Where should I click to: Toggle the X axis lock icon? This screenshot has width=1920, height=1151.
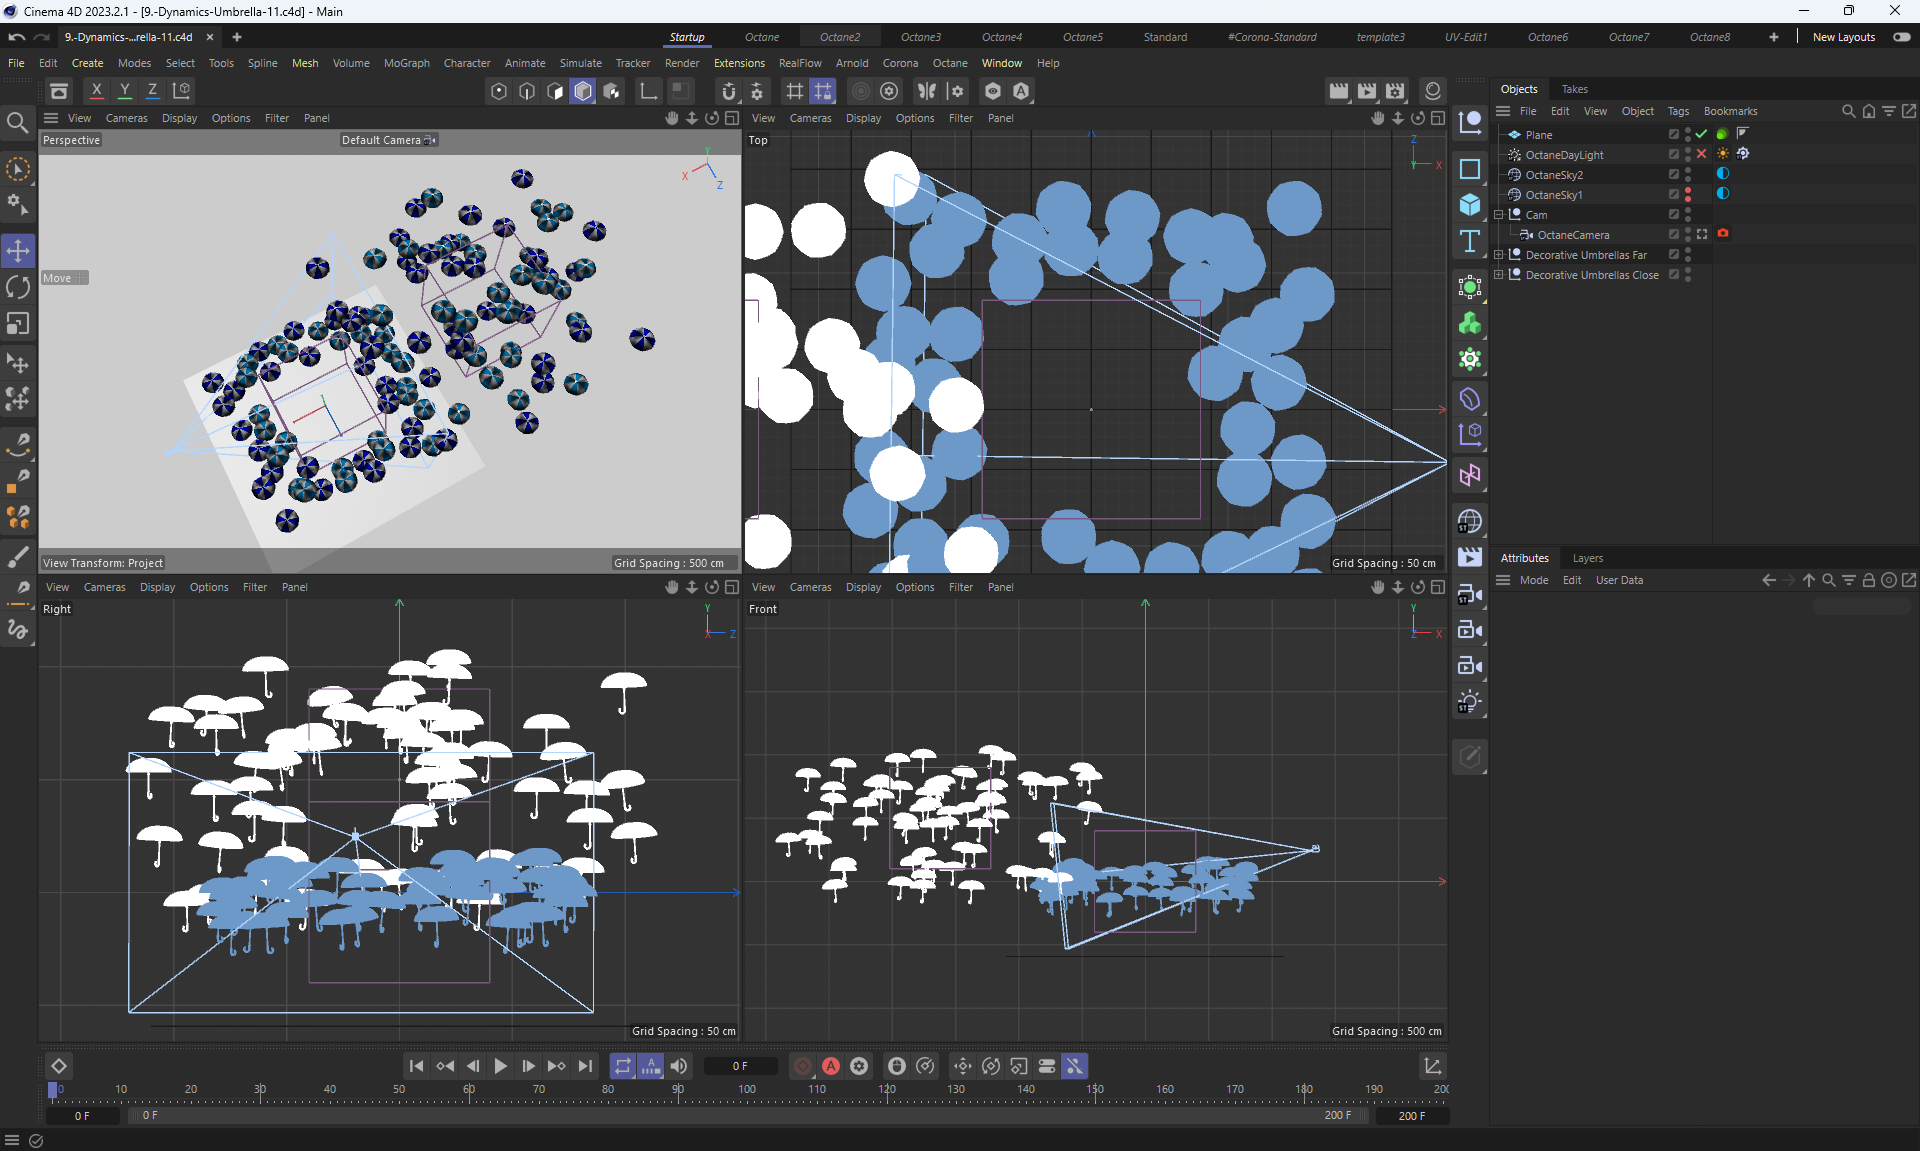[x=97, y=91]
